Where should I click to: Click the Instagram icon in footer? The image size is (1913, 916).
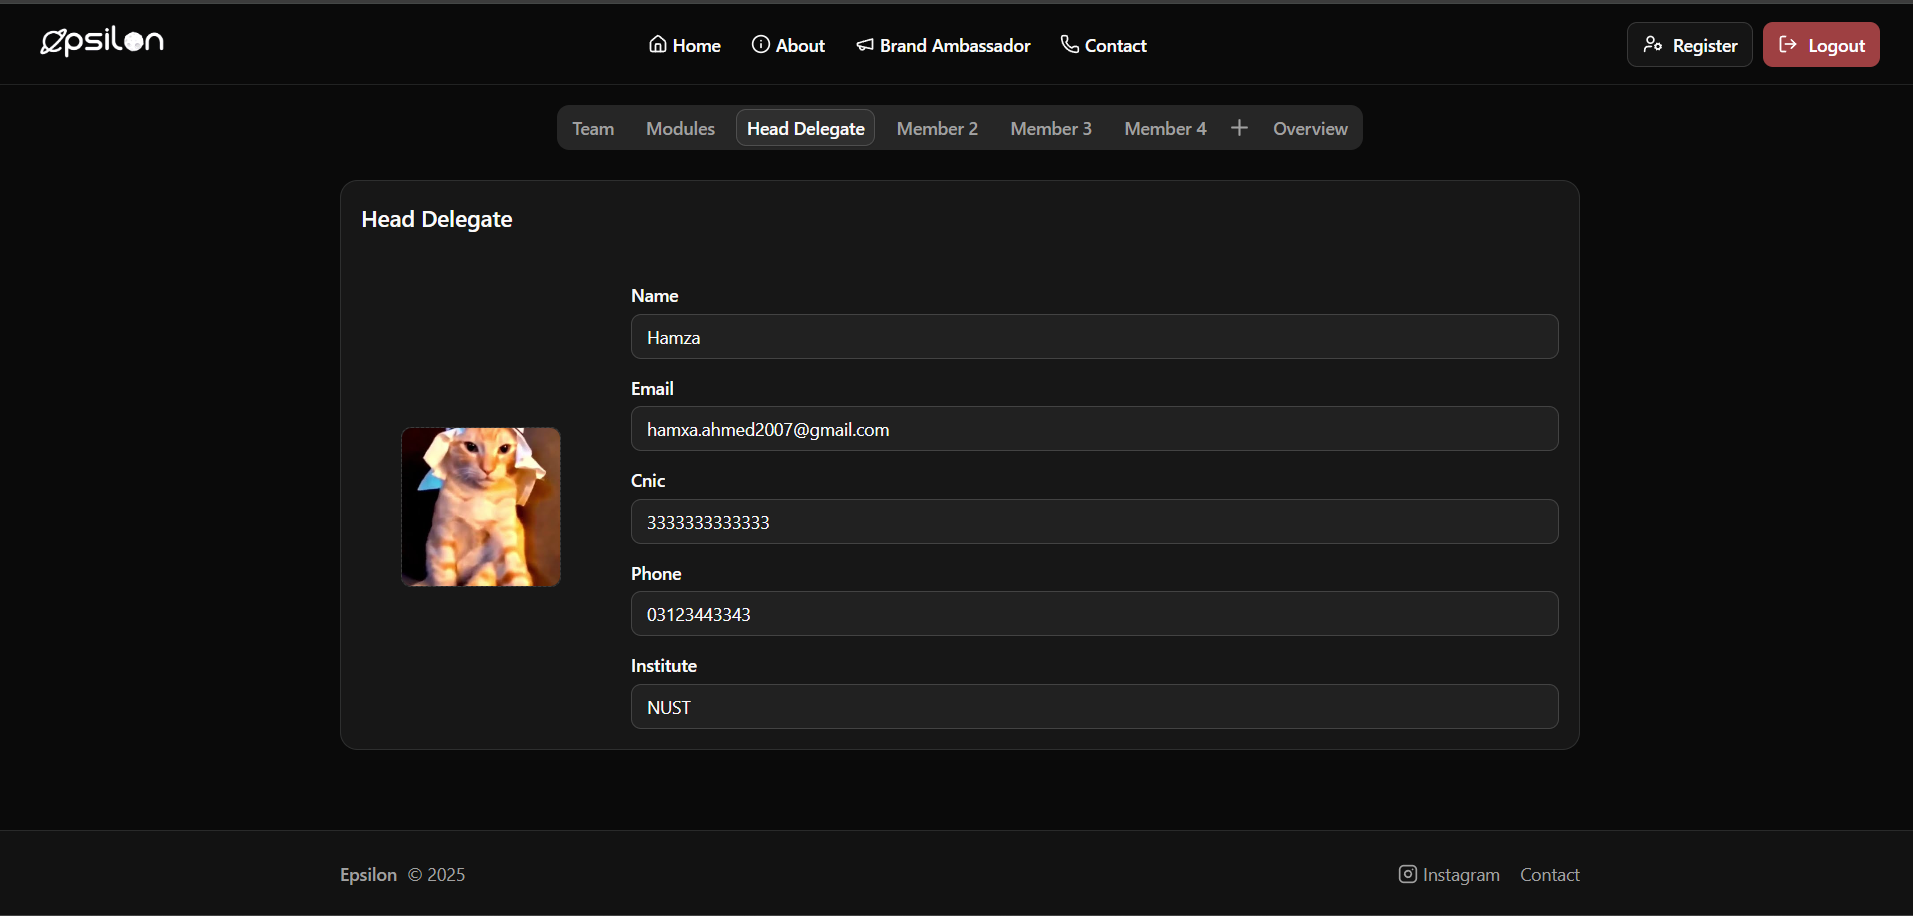tap(1407, 874)
